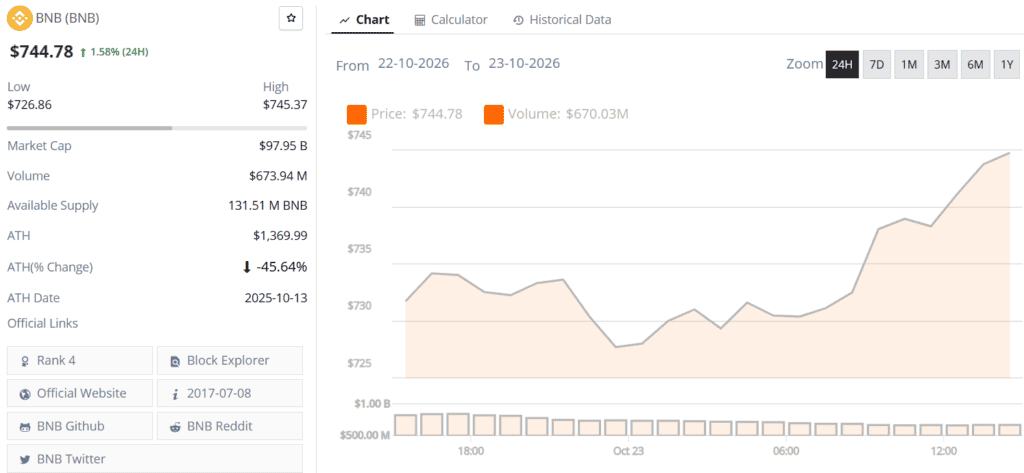Open the BNB Github link
The height and width of the screenshot is (473, 1024).
[80, 426]
